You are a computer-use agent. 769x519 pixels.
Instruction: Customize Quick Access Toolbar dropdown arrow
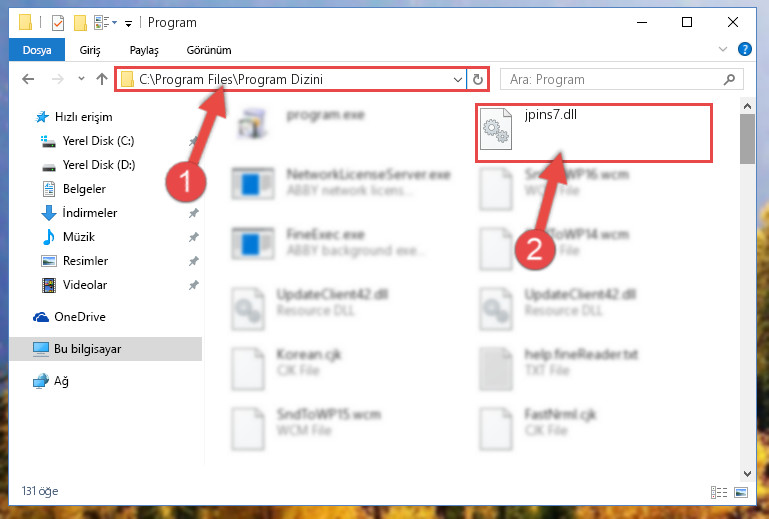coord(128,23)
